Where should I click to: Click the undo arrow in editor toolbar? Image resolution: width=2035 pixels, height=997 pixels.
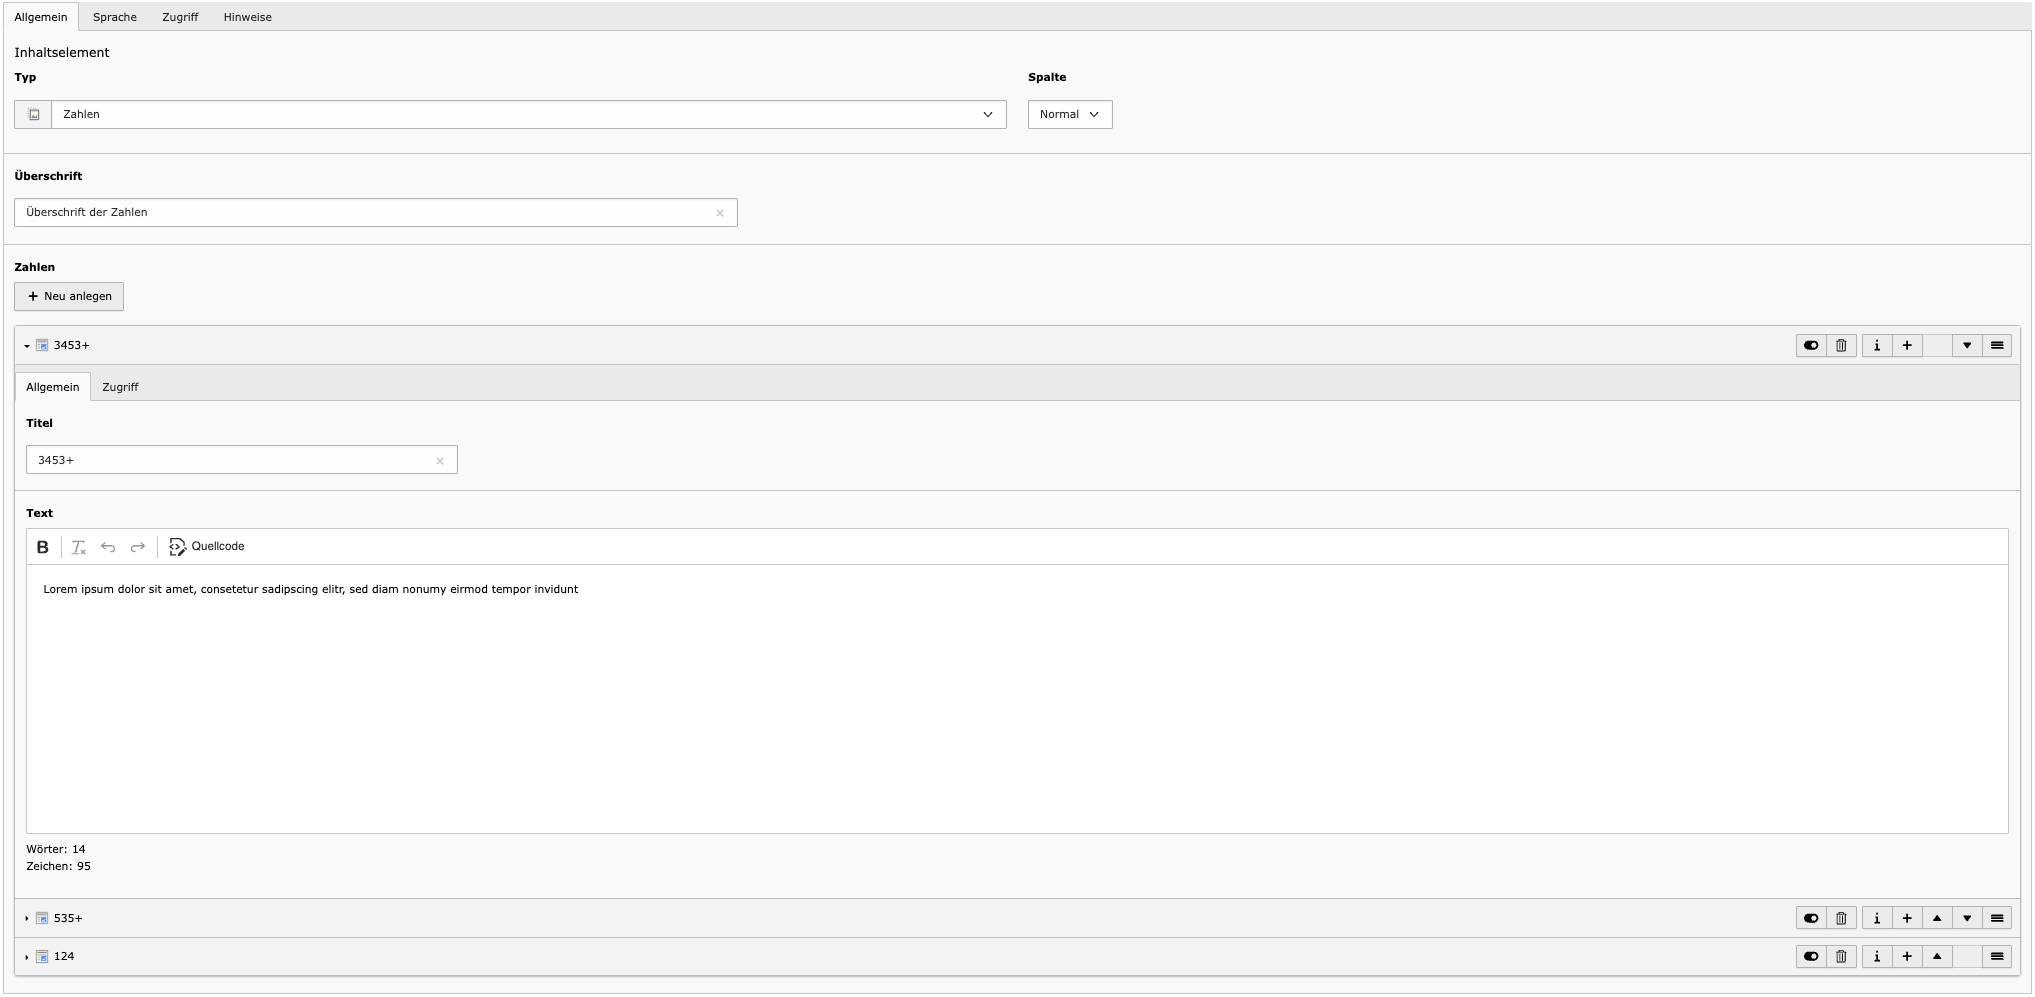(108, 547)
